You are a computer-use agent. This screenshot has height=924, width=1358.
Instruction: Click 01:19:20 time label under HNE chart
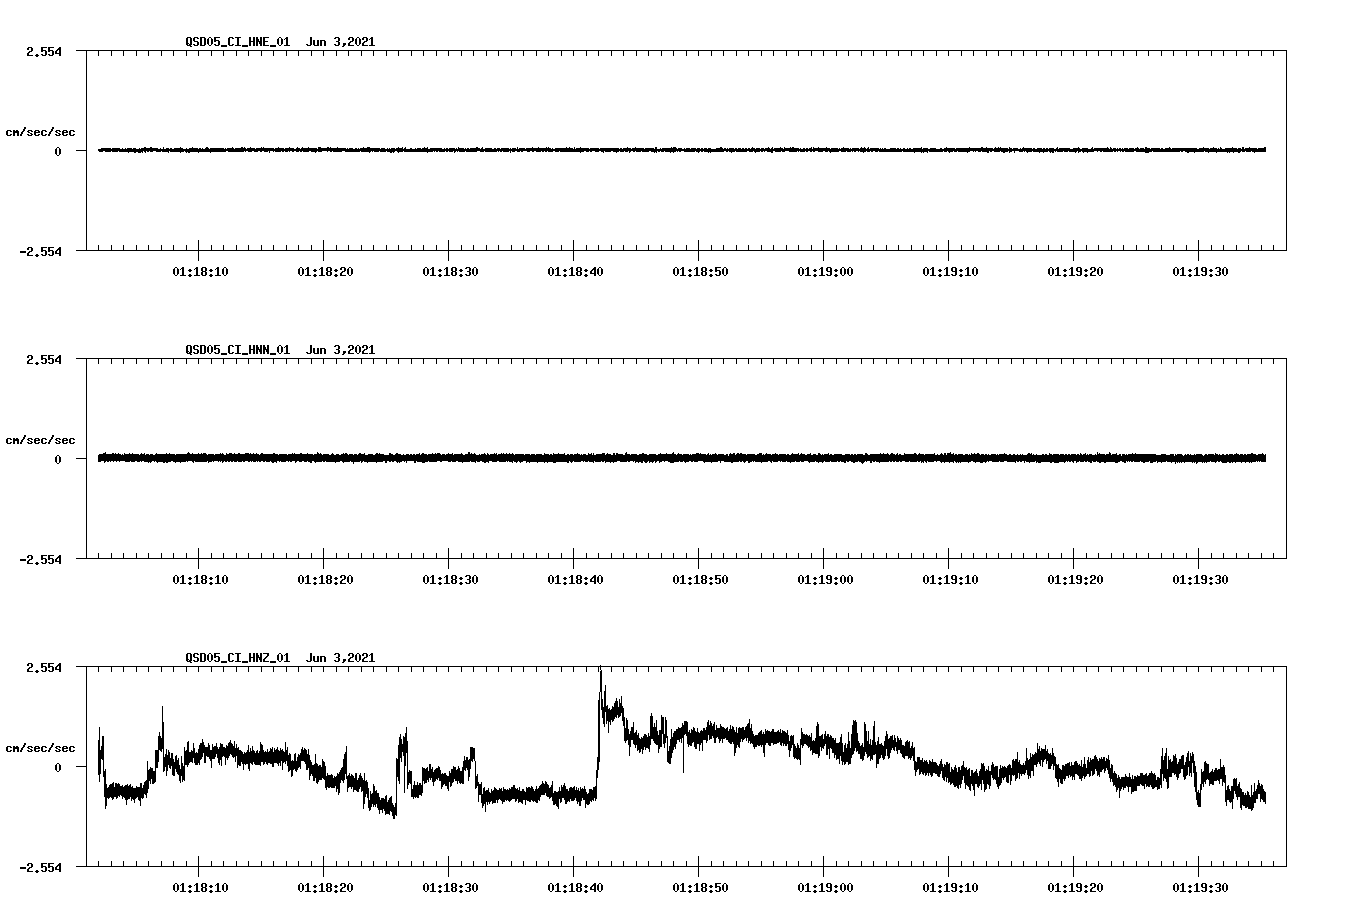pos(1075,271)
